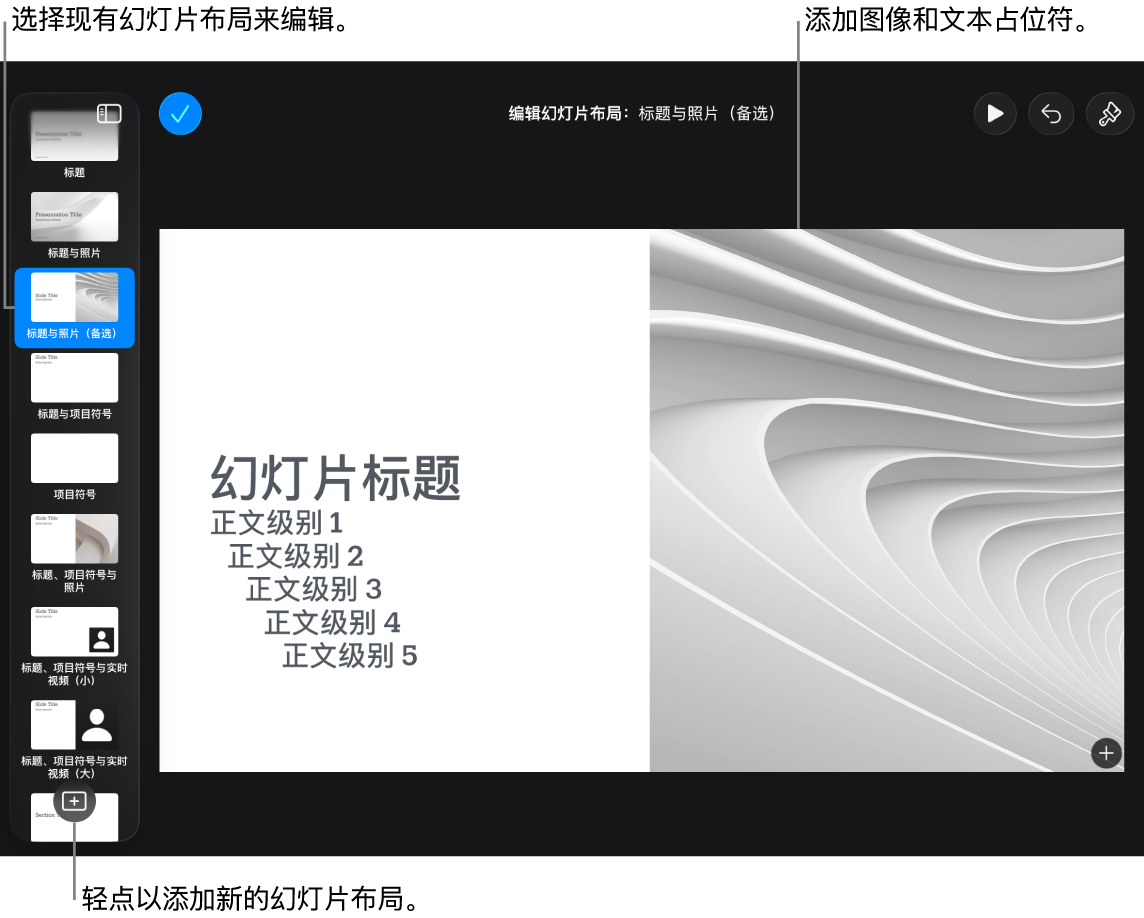The width and height of the screenshot is (1144, 918).
Task: Select the 标题与照片 layout thumbnail
Action: 74,225
